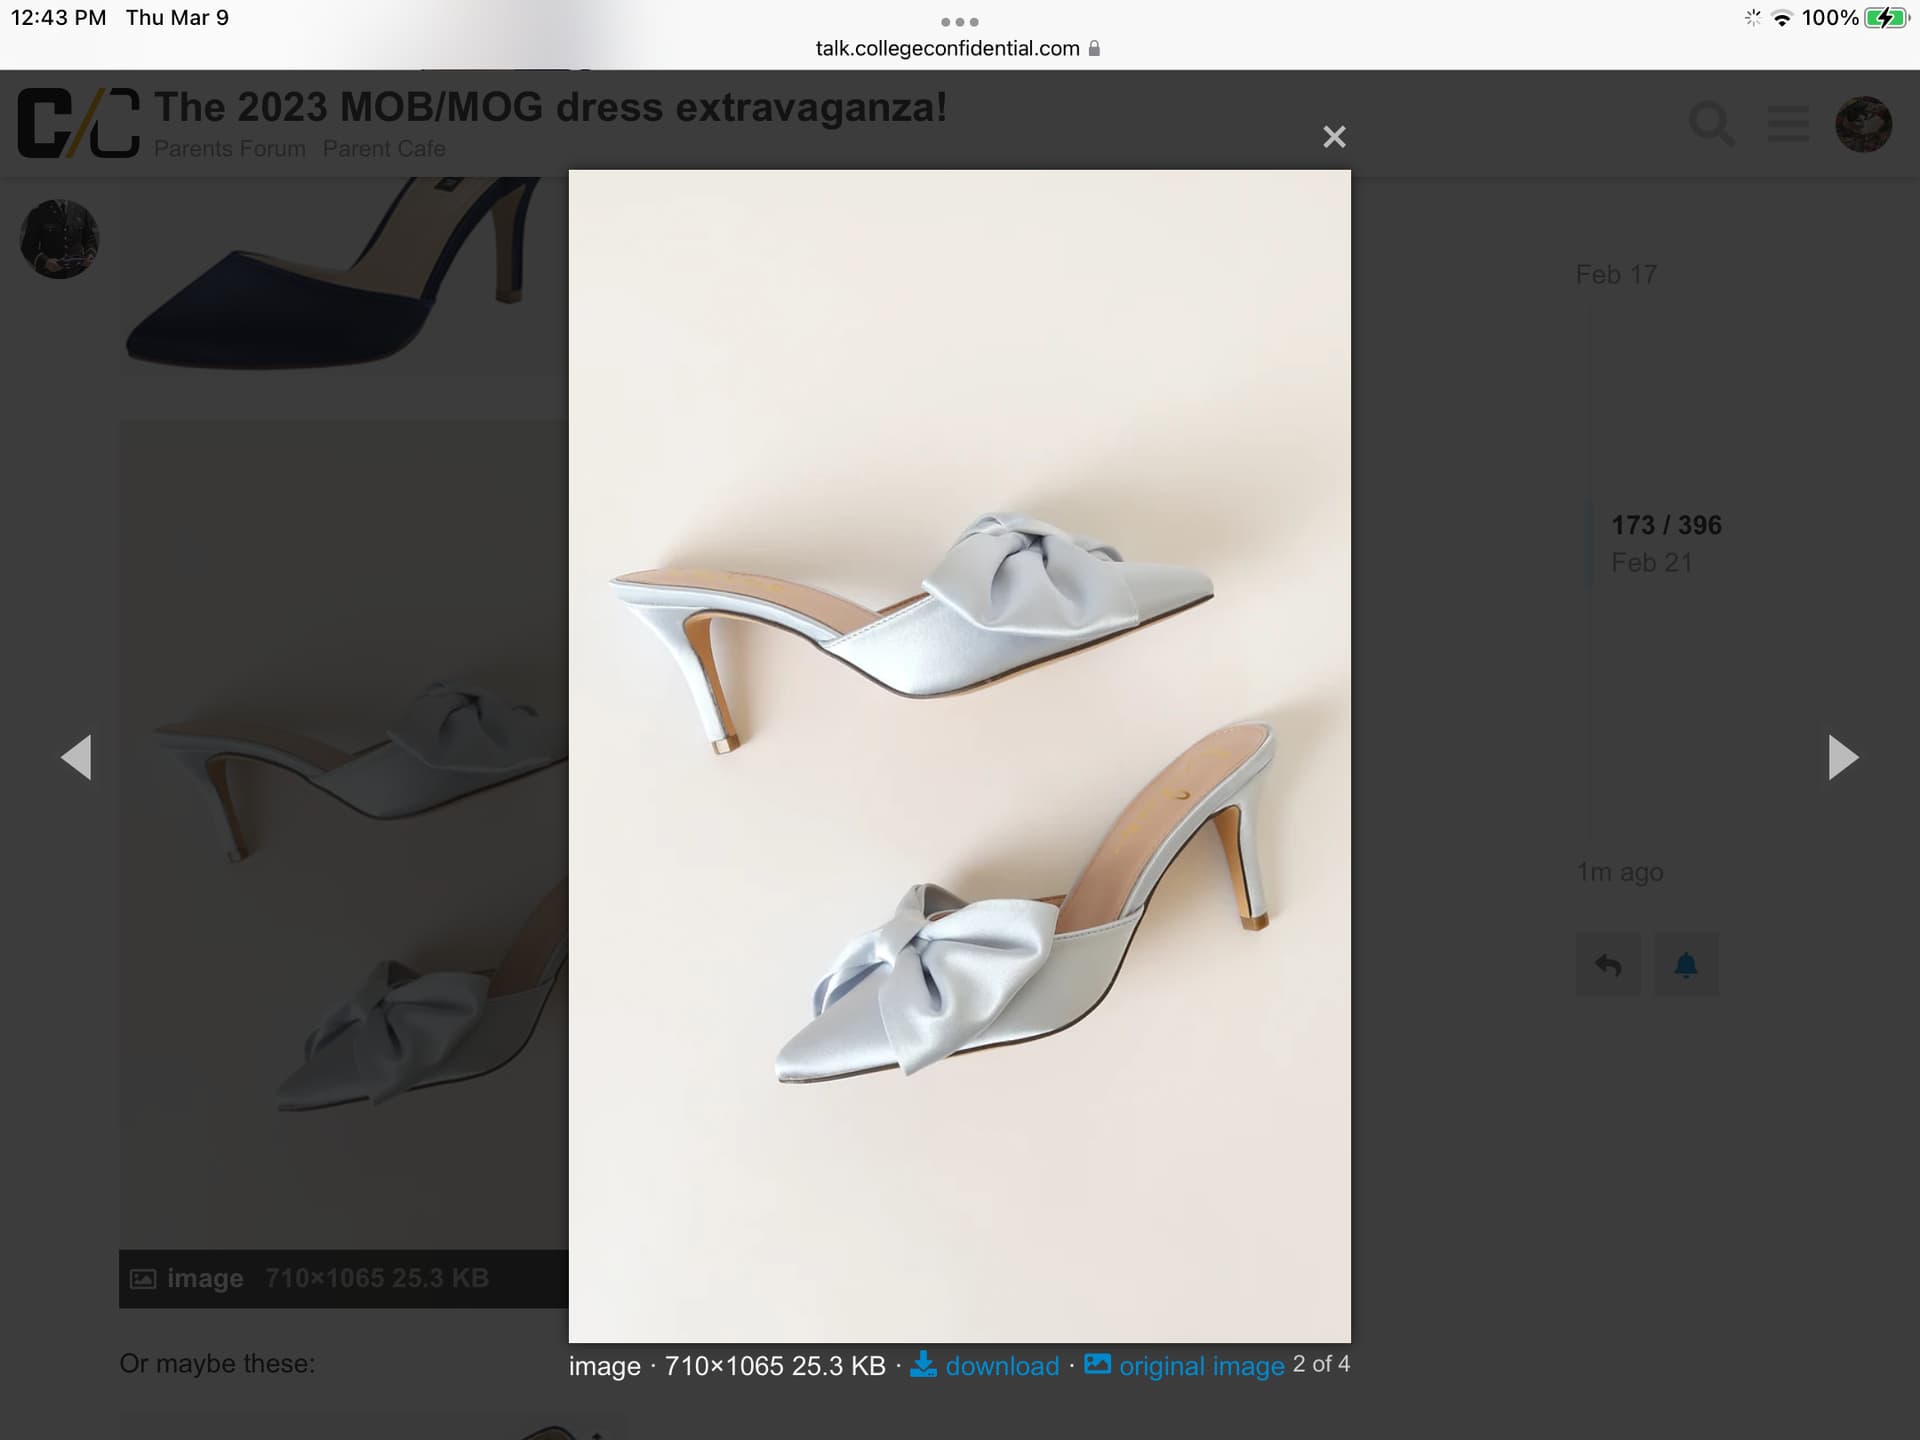The height and width of the screenshot is (1440, 1920).
Task: Close the image lightbox with X
Action: [1334, 137]
